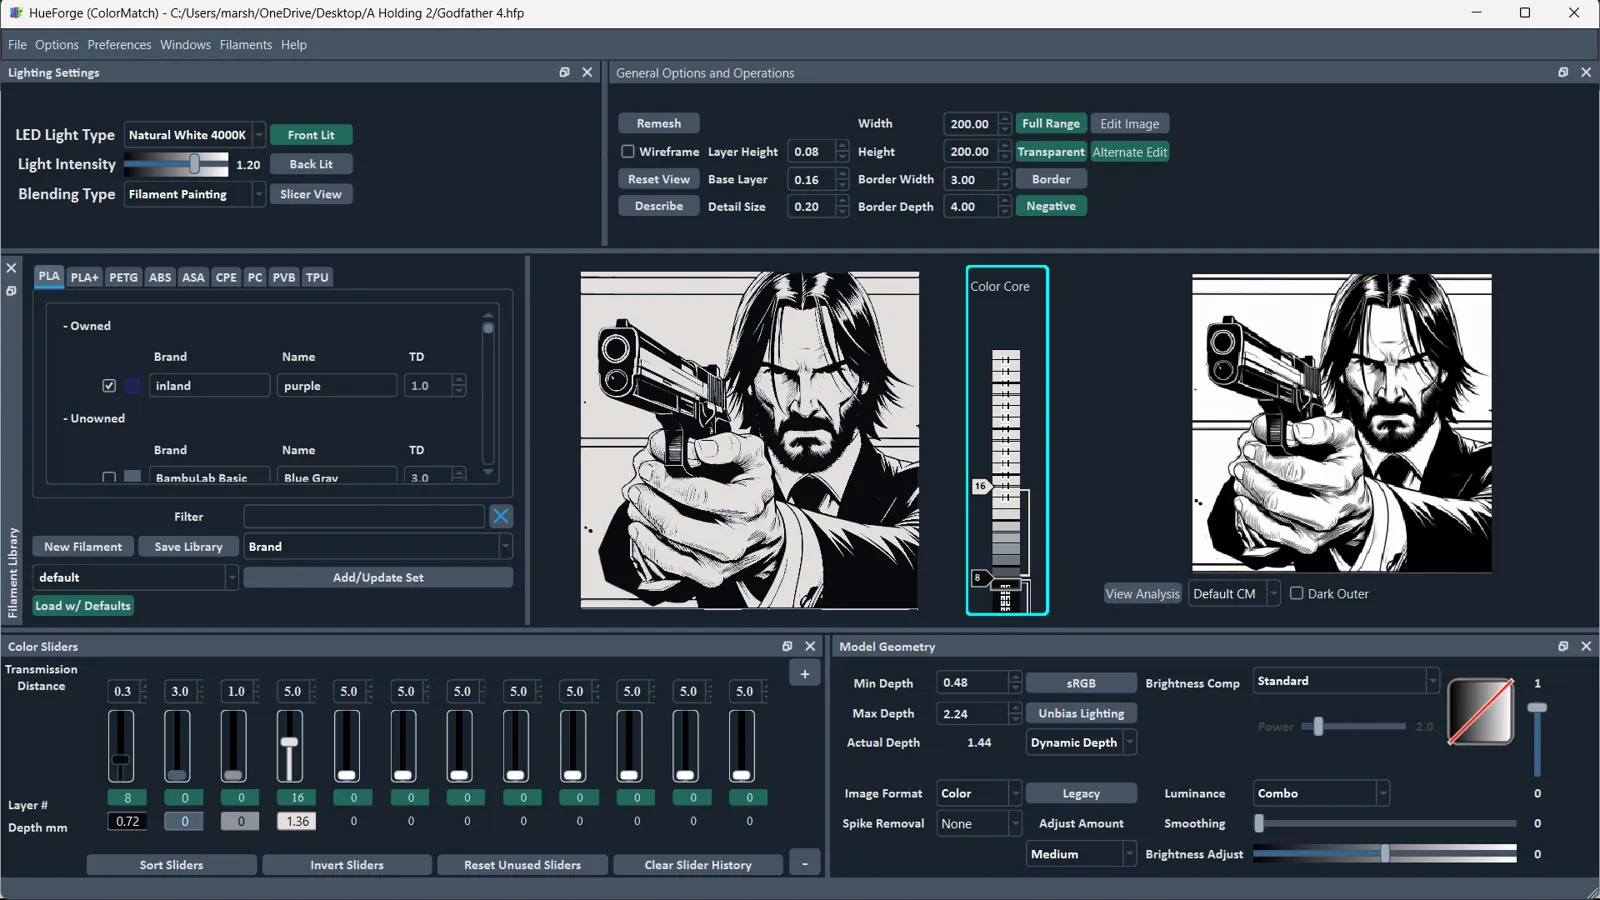Float the Filament Library side panel
Viewport: 1600px width, 900px height.
click(x=12, y=291)
